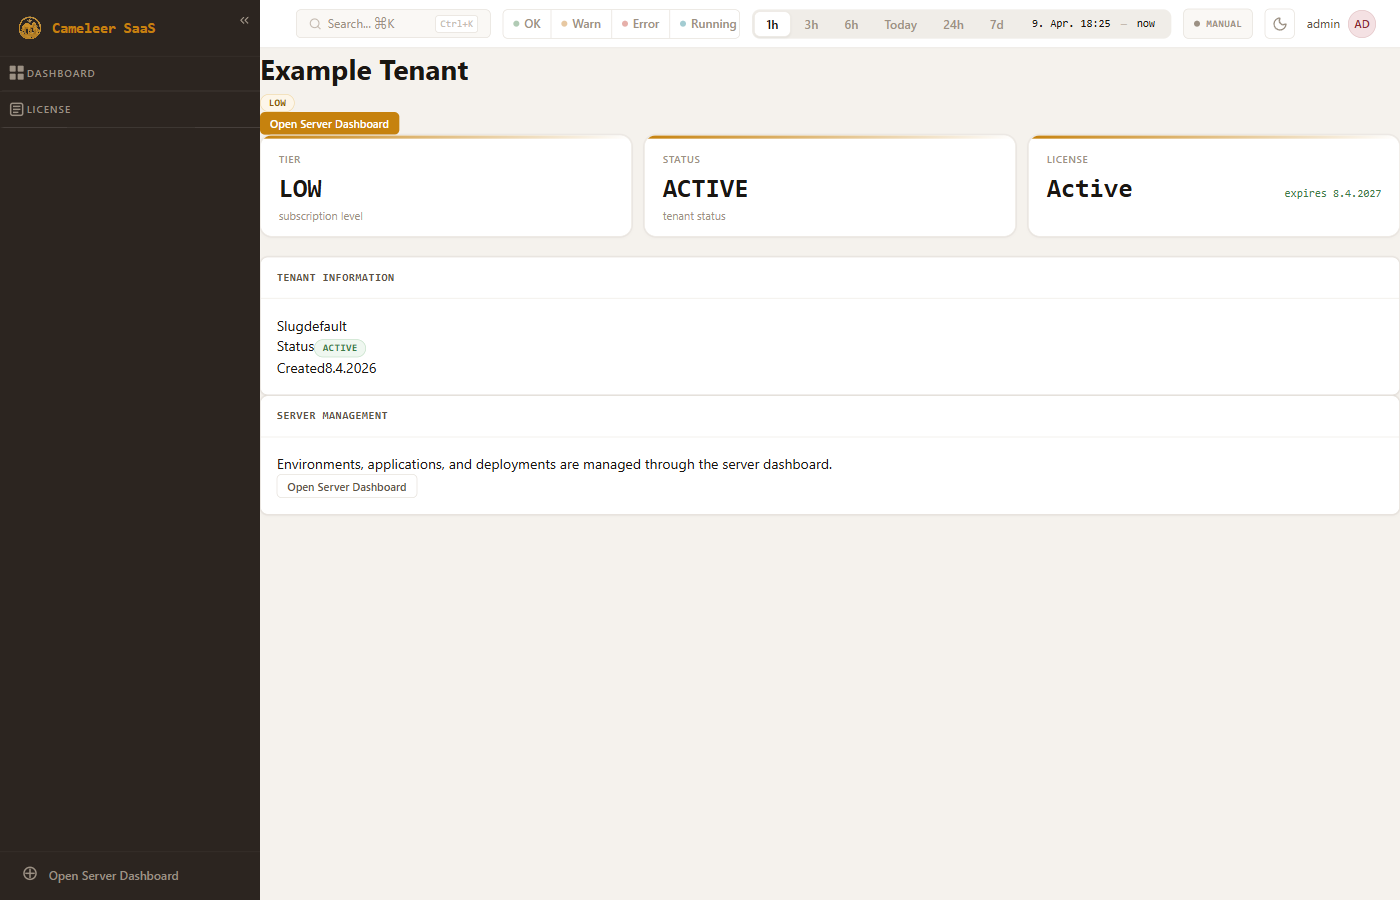Screen dimensions: 1400x900
Task: Click the orange Open Server Dashboard button
Action: click(329, 124)
